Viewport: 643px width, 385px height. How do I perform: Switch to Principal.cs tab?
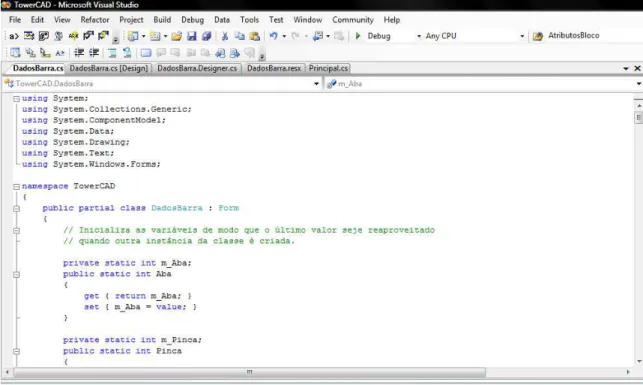coord(328,68)
